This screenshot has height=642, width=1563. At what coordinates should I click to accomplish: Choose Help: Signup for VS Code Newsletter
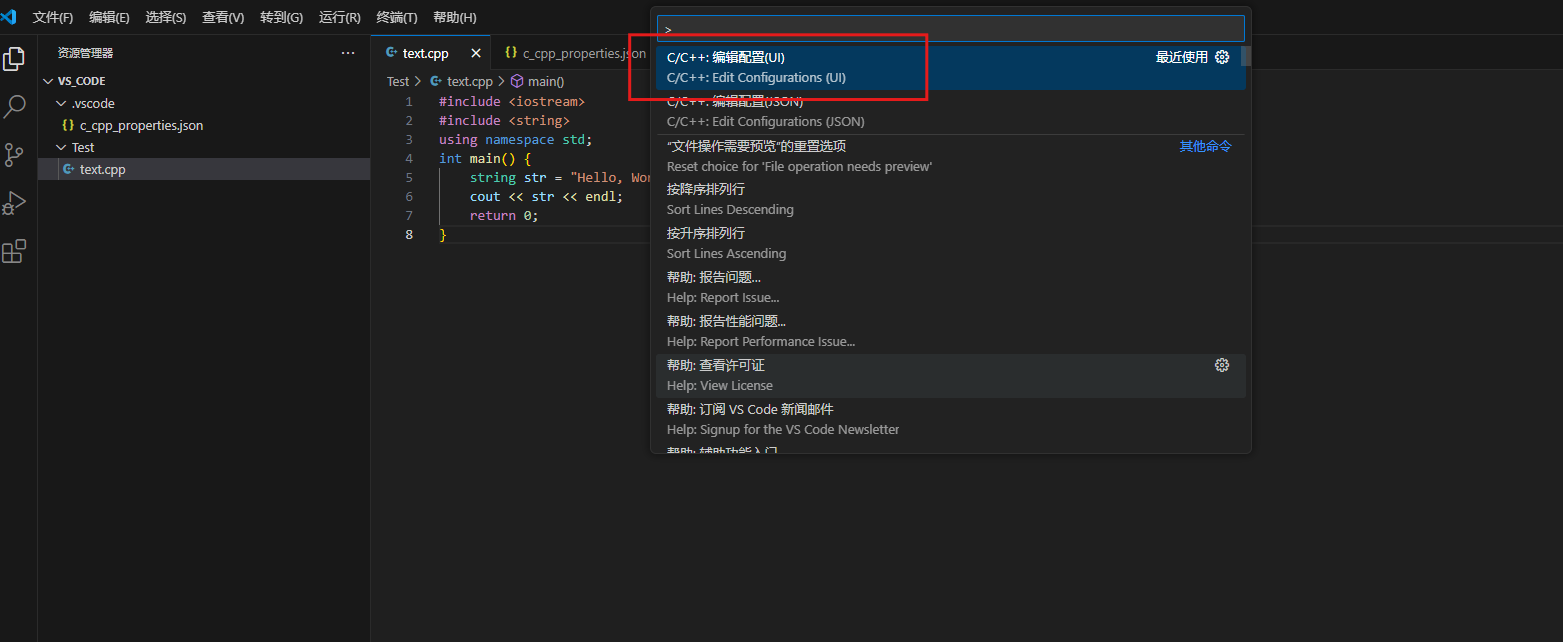pyautogui.click(x=950, y=419)
